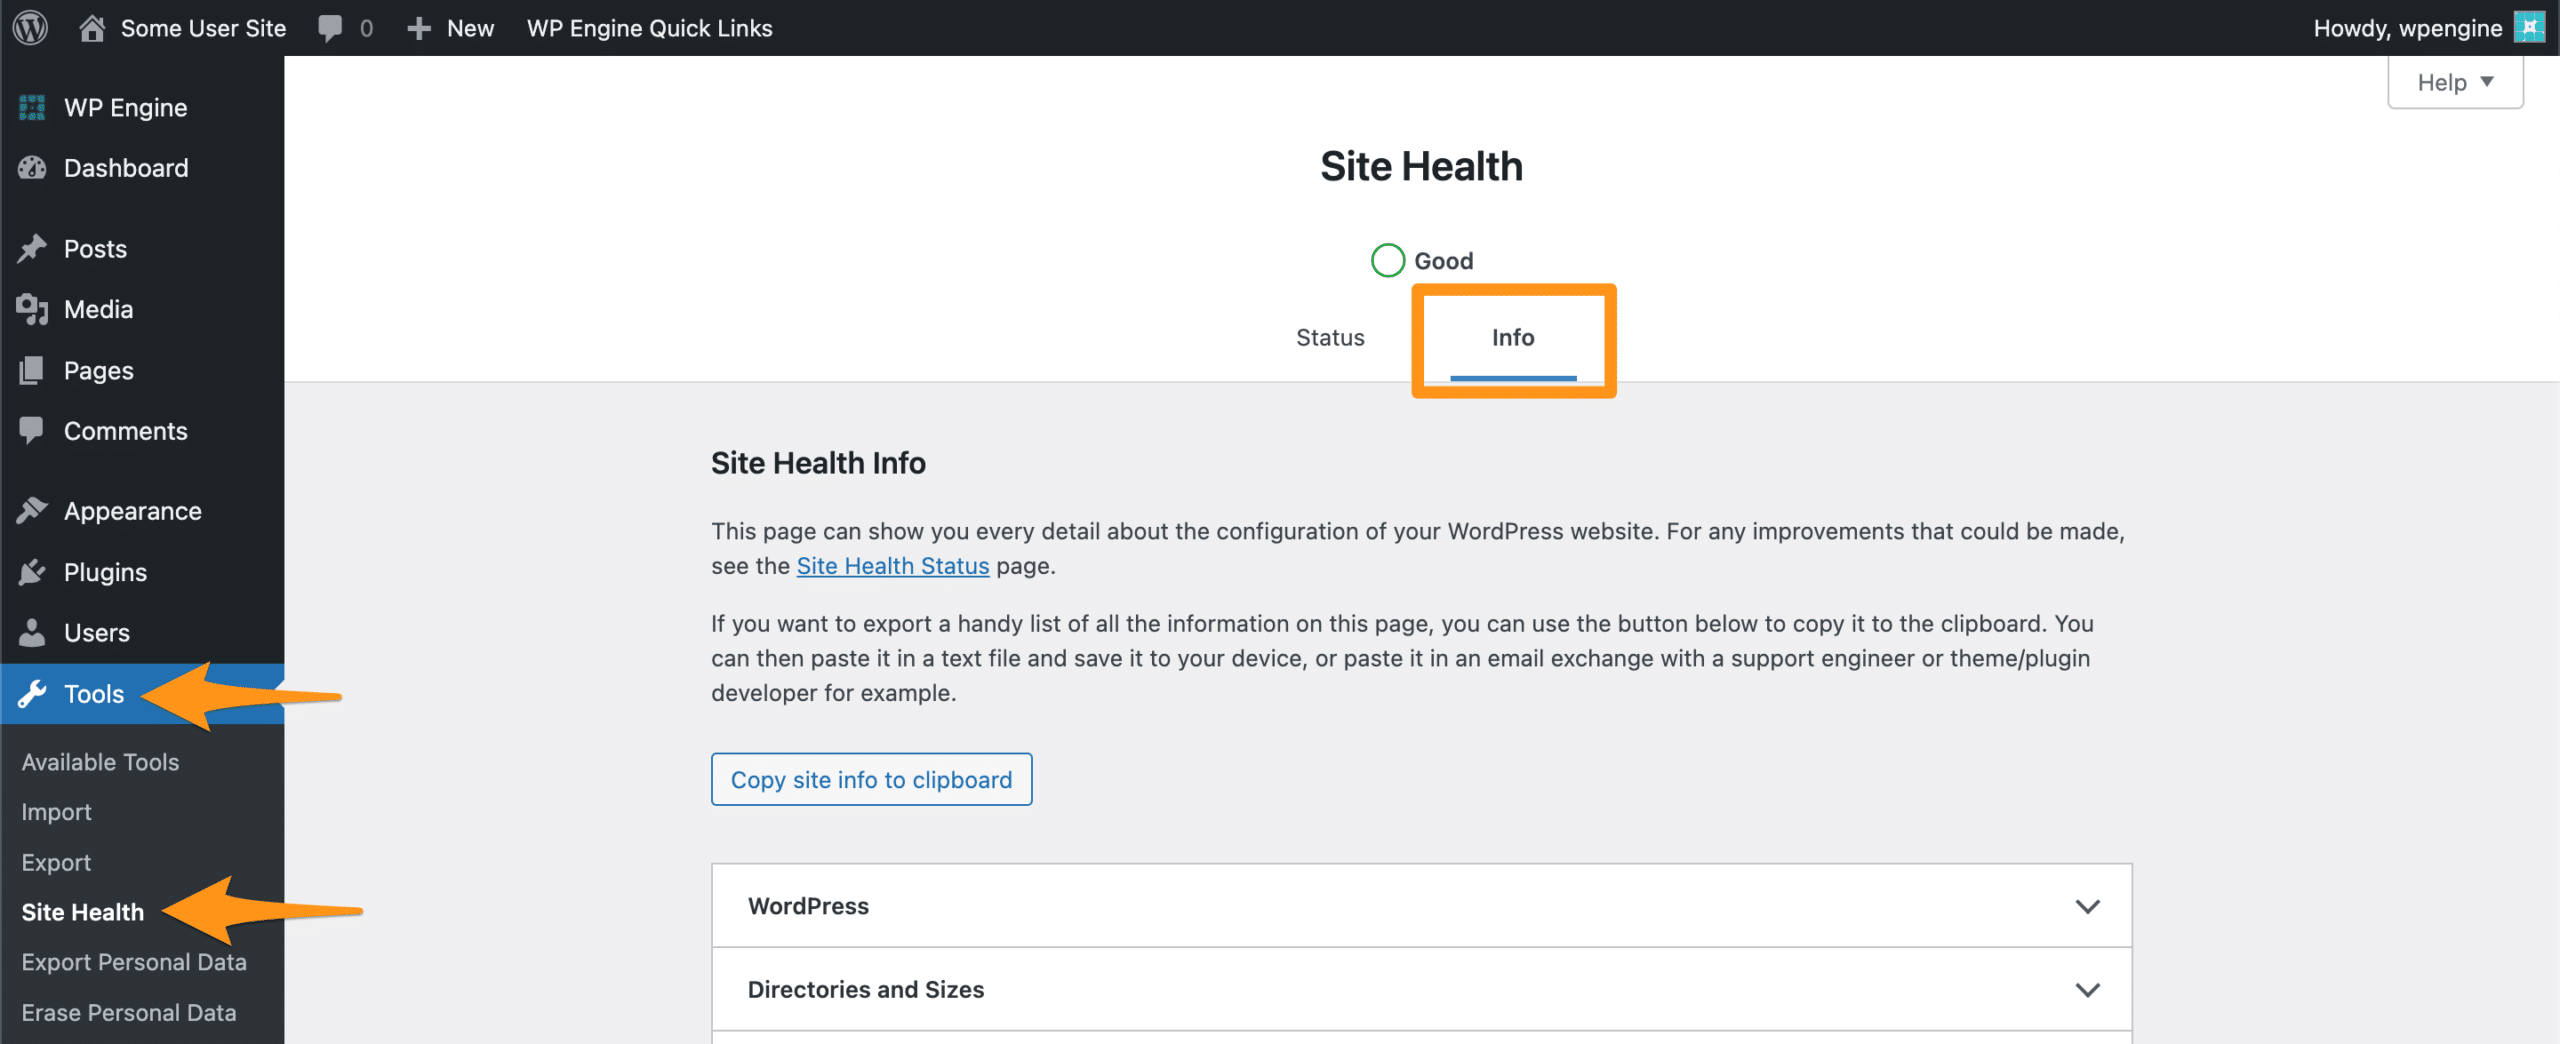Open the Help dropdown

point(2455,82)
